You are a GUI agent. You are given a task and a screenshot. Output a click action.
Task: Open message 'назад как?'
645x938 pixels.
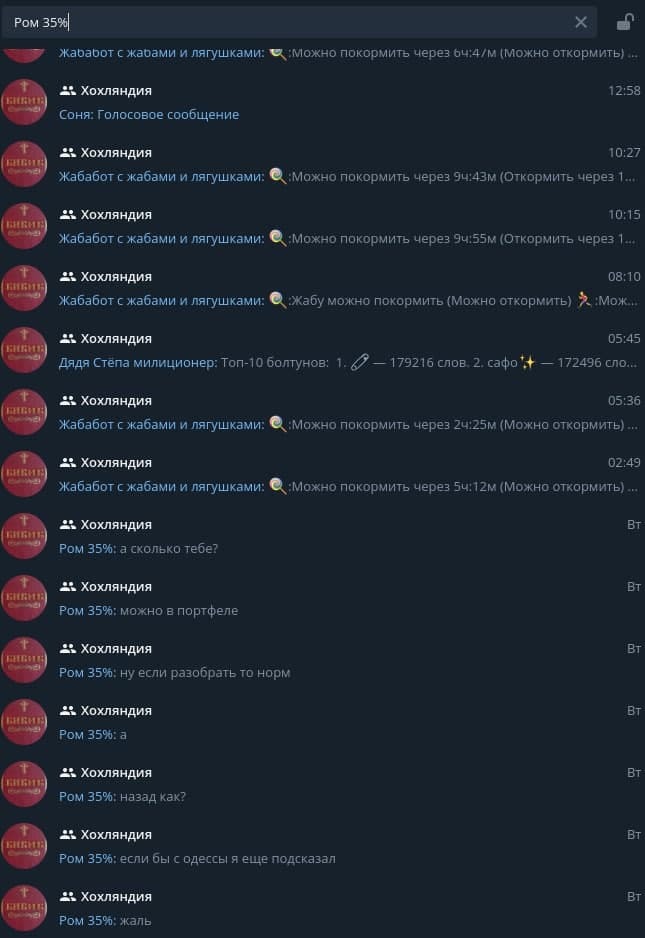coord(322,784)
